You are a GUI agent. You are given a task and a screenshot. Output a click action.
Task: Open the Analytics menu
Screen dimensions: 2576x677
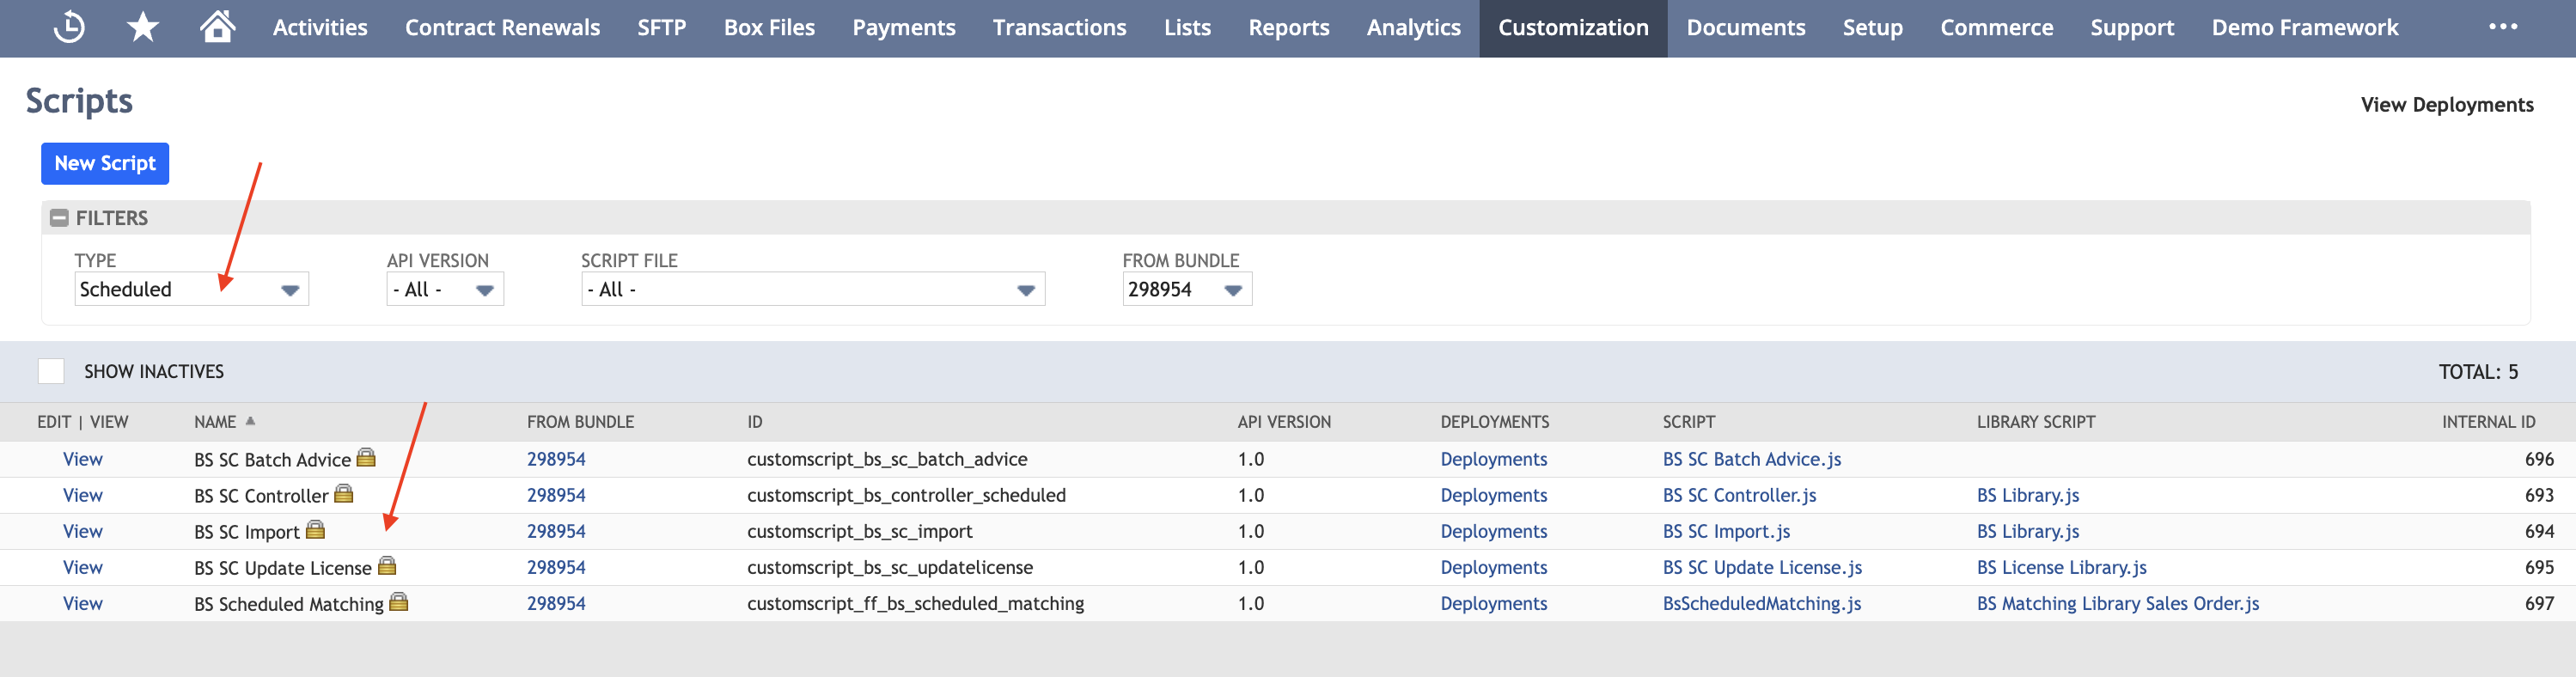[1413, 28]
